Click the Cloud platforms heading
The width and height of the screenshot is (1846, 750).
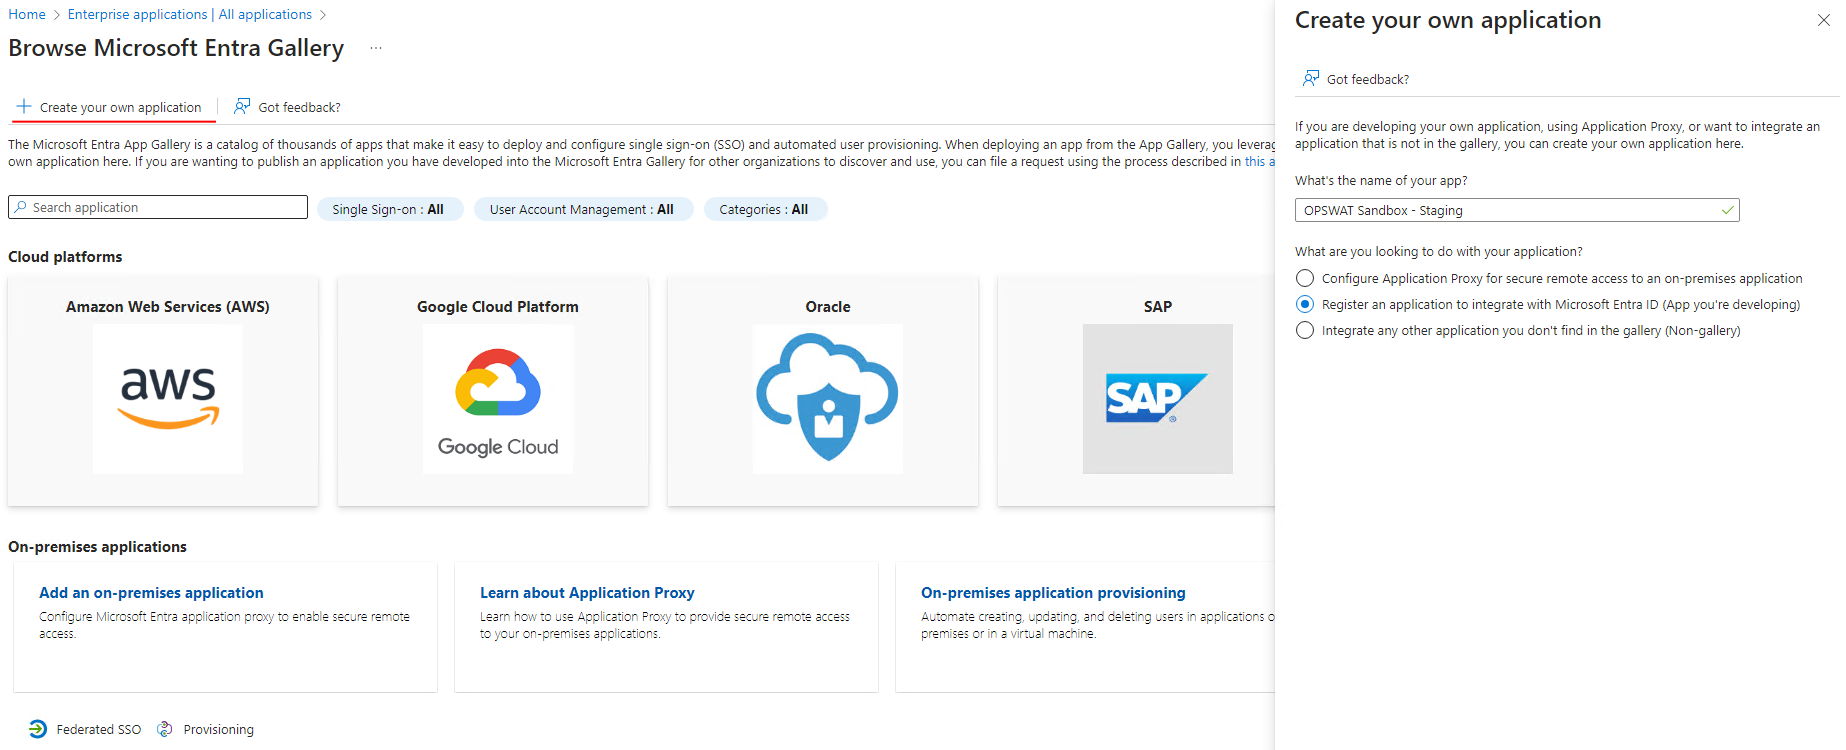click(65, 256)
